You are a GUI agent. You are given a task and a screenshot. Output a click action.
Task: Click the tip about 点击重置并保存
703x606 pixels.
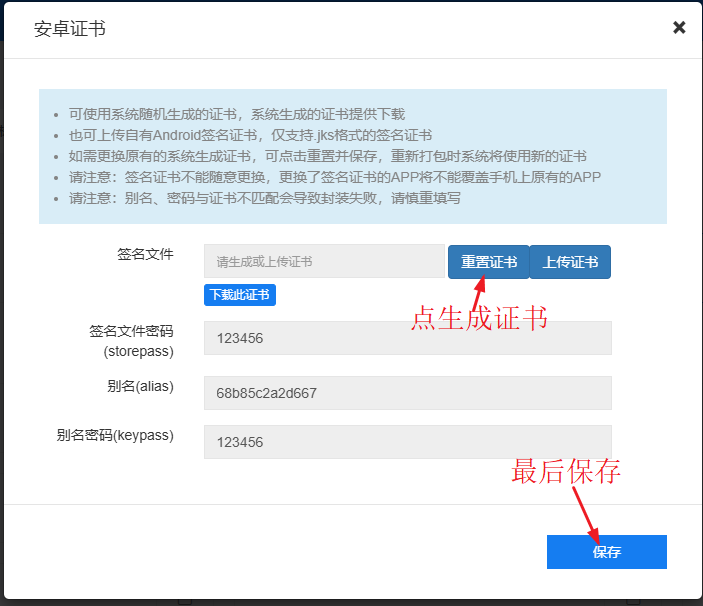click(327, 156)
